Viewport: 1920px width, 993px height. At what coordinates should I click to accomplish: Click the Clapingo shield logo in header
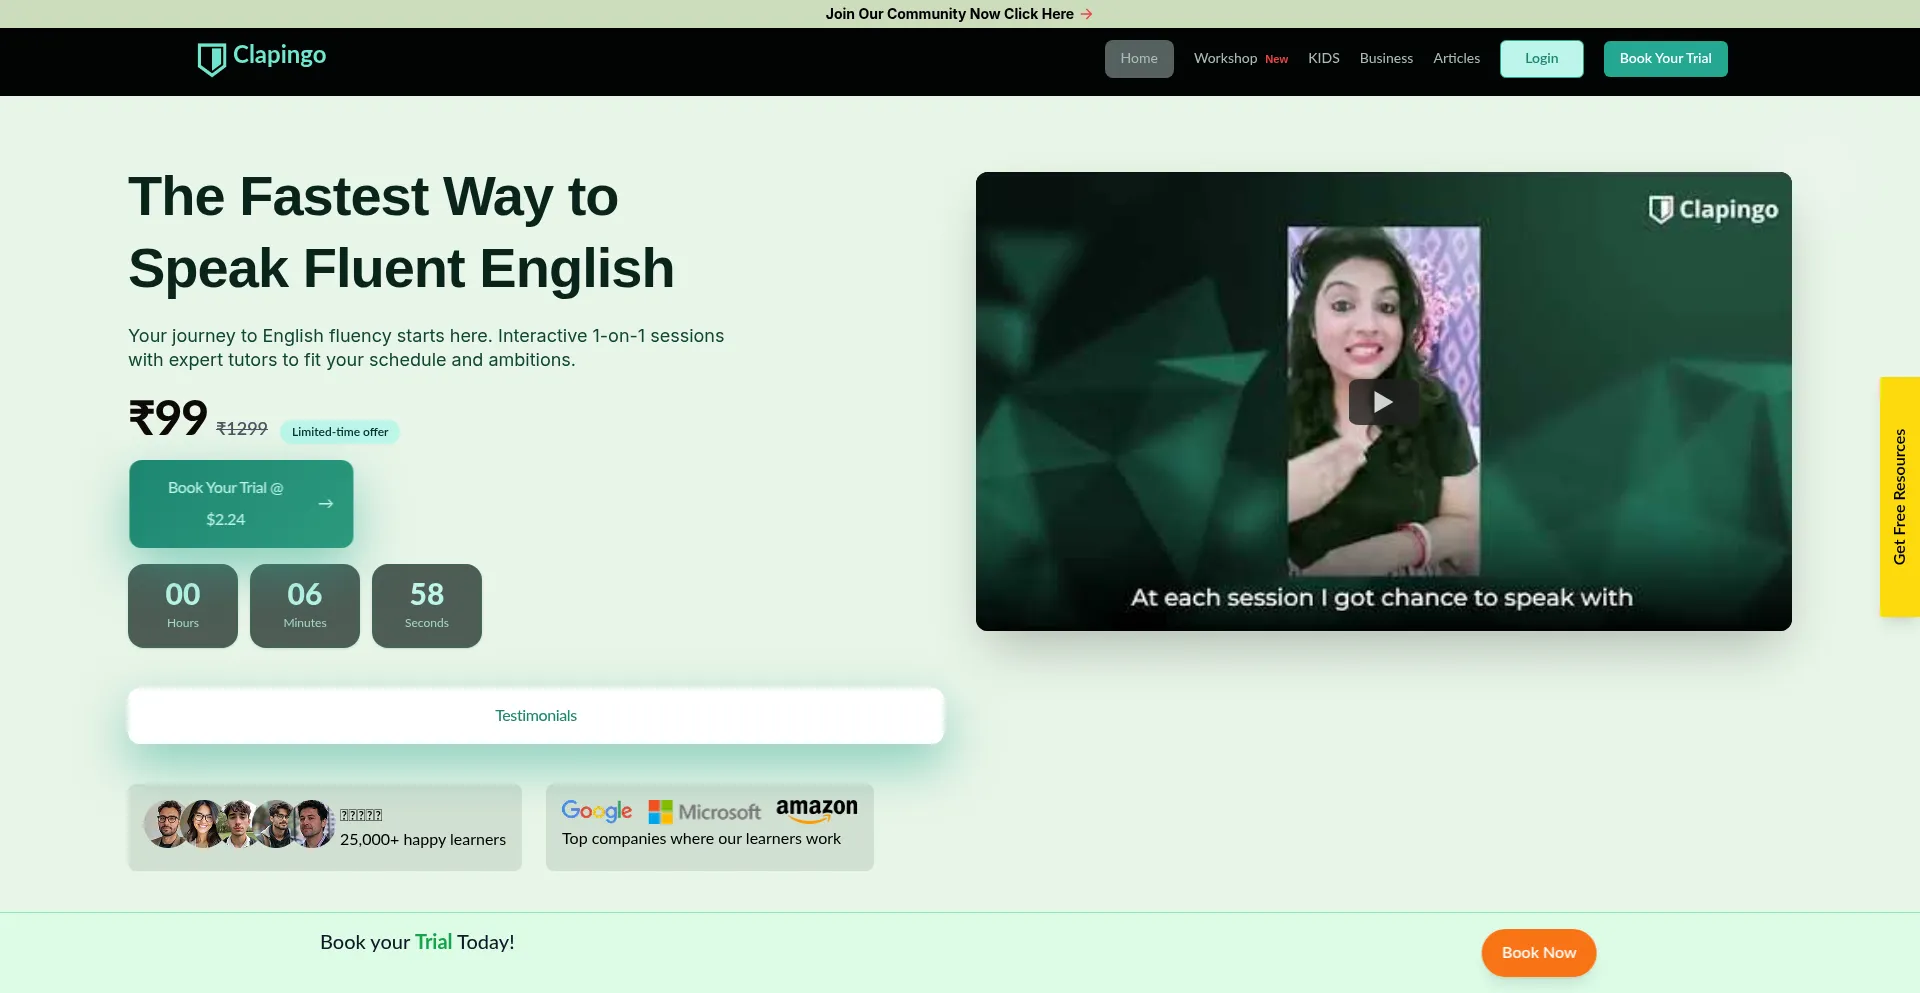211,59
